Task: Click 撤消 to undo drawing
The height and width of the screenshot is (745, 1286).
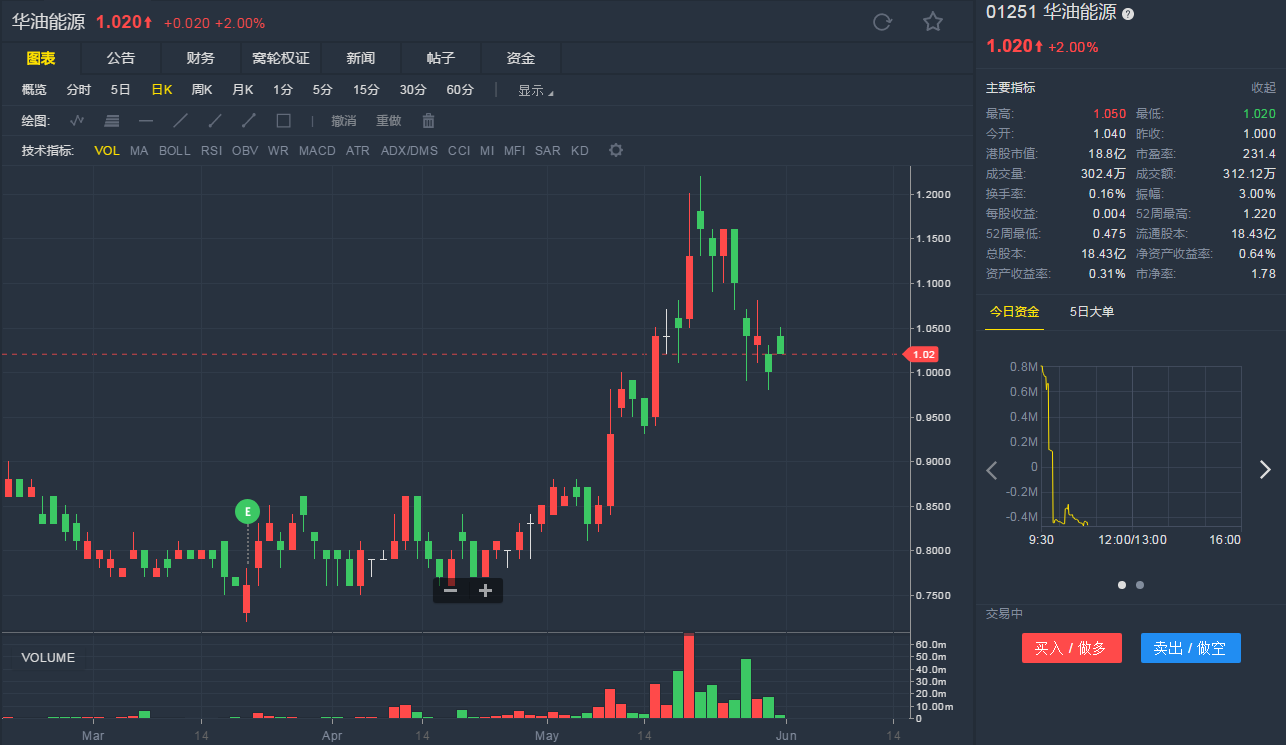Action: (x=344, y=121)
